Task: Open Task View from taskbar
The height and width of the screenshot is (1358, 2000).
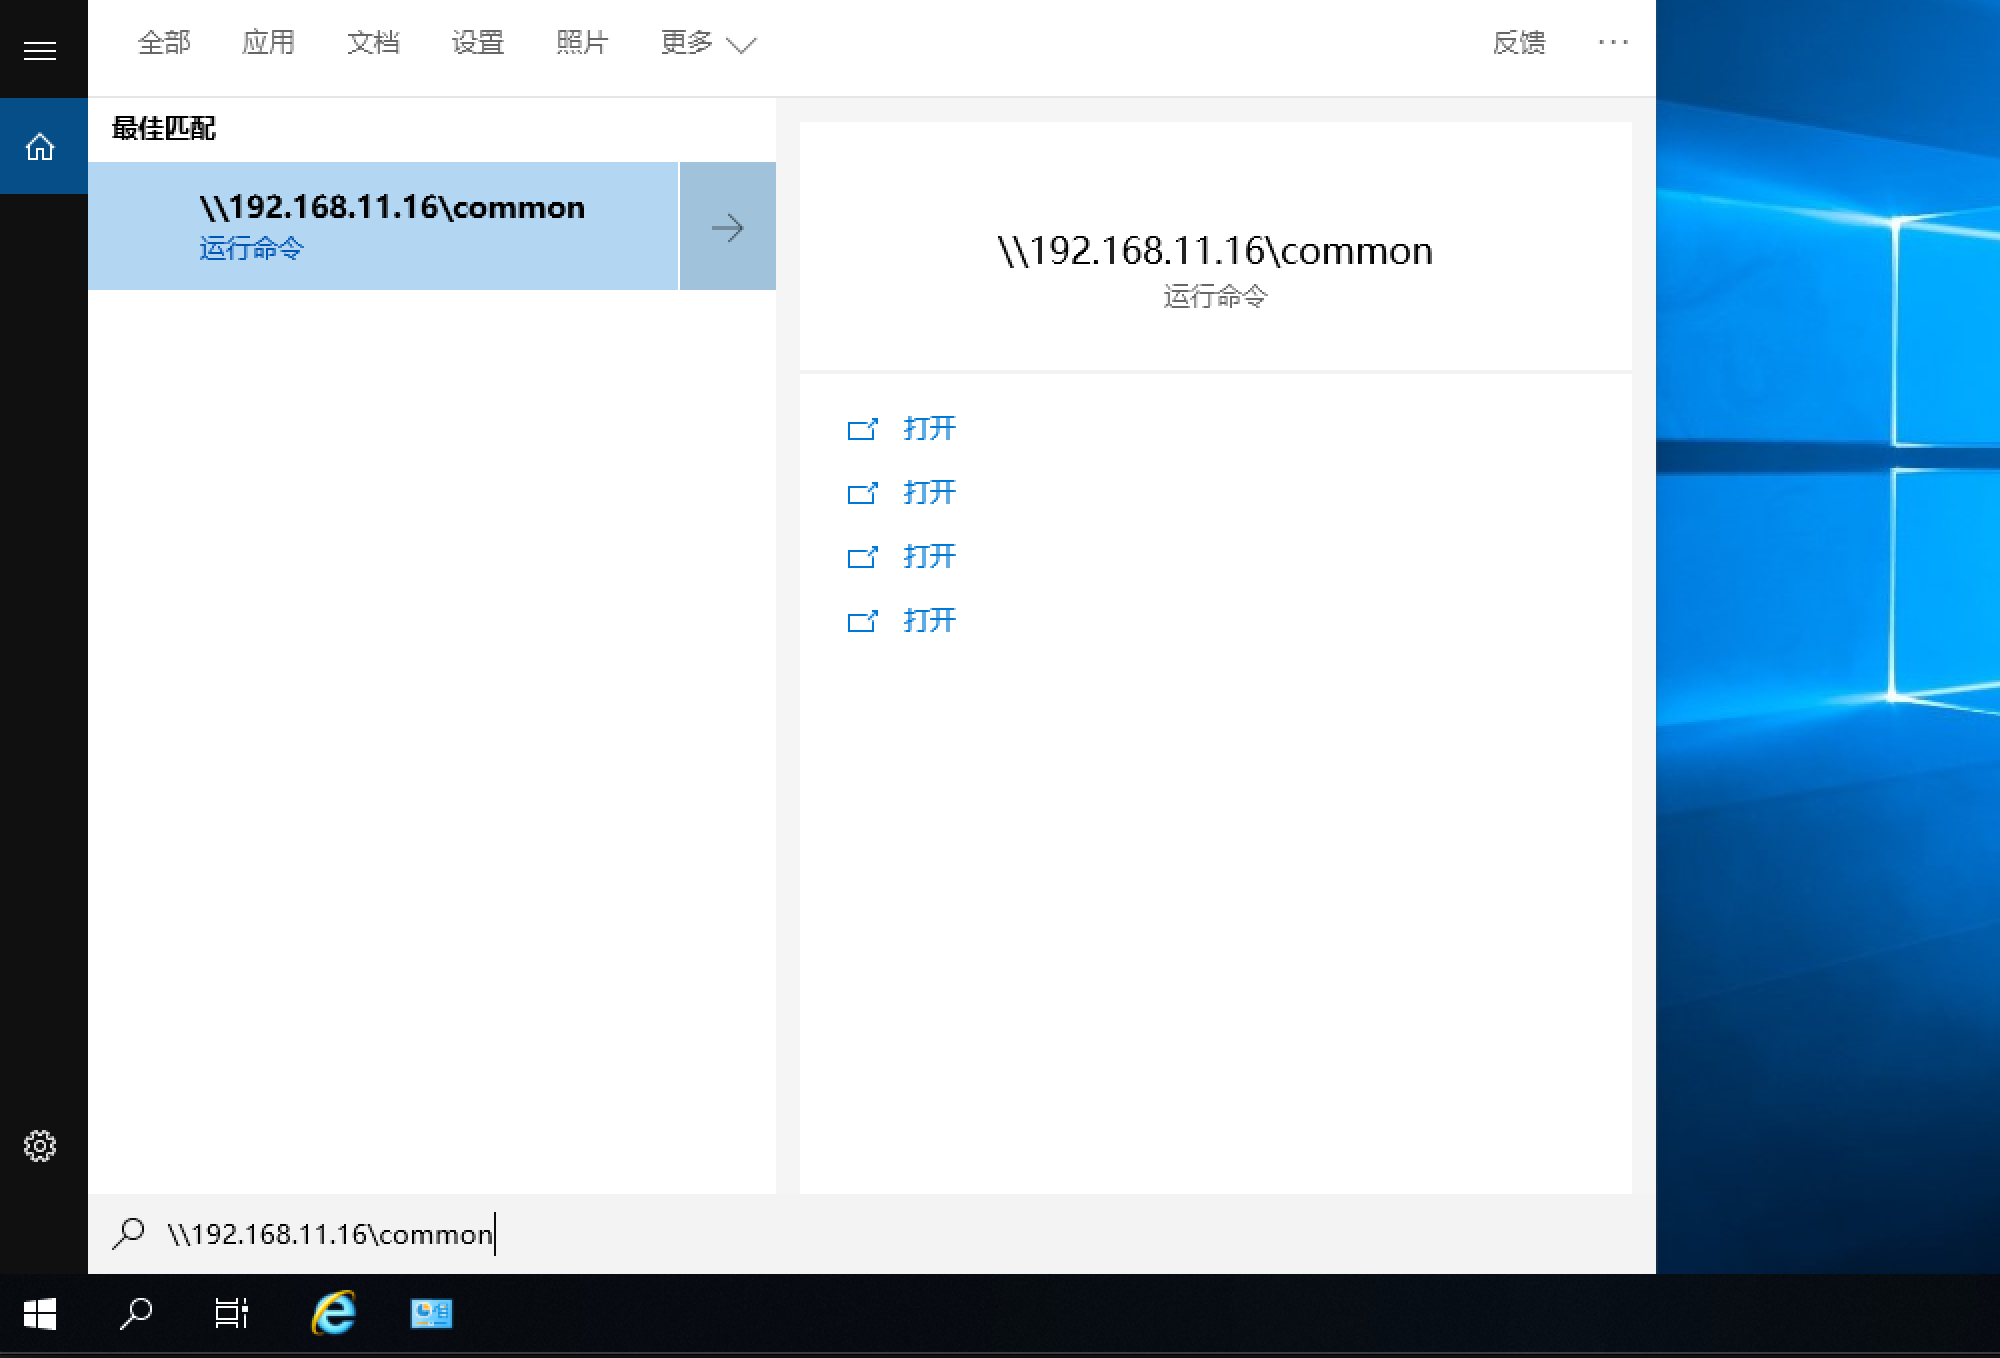Action: pyautogui.click(x=231, y=1314)
